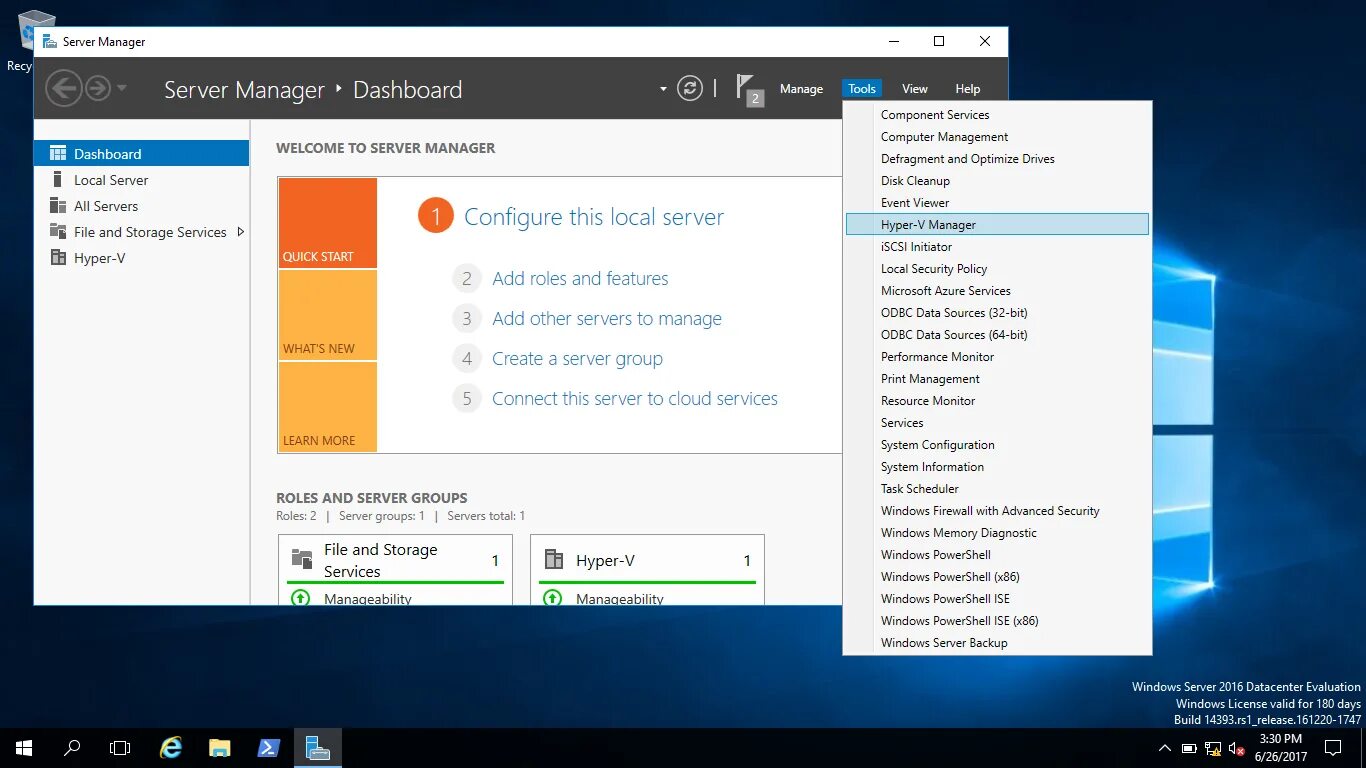
Task: Choose Performance Monitor from Tools menu
Action: tap(997, 357)
